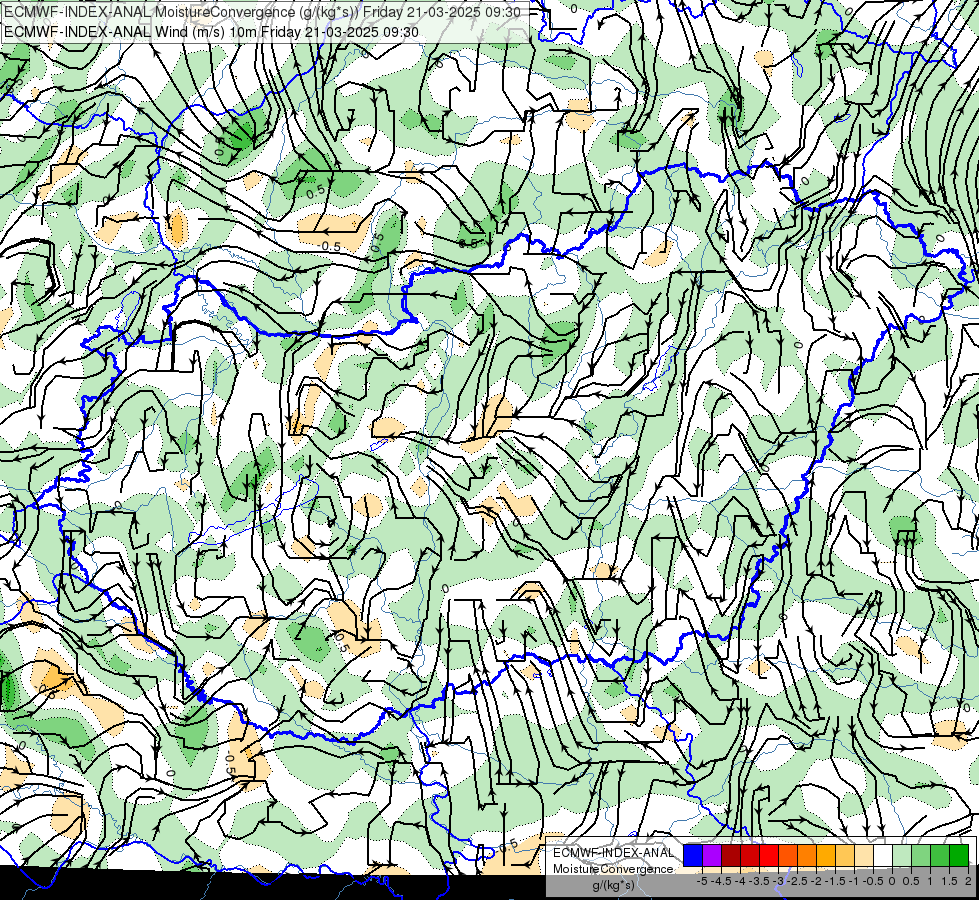This screenshot has height=900, width=979.
Task: Click the '1' legend scale value
Action: click(x=930, y=881)
